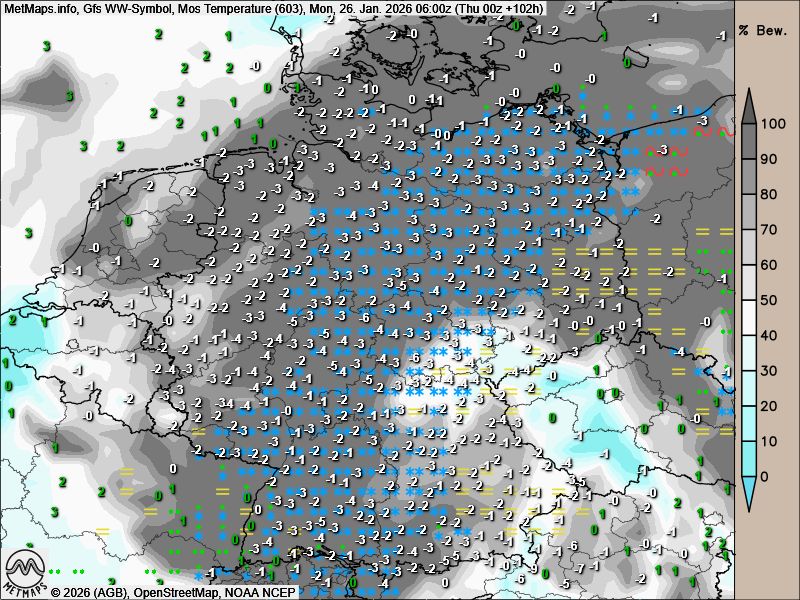This screenshot has height=600, width=800.
Task: Click the green 3 in the top-left corner
Action: pyautogui.click(x=47, y=47)
